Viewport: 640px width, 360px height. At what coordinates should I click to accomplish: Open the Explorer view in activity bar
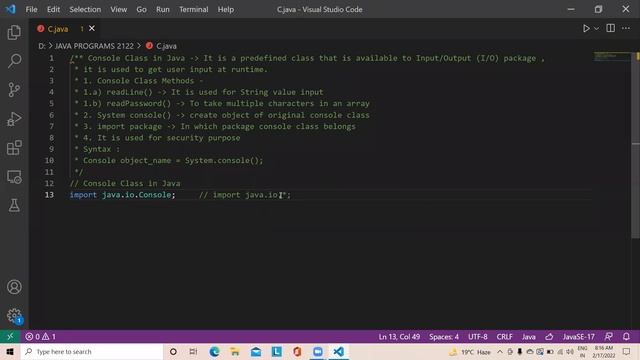click(x=14, y=32)
